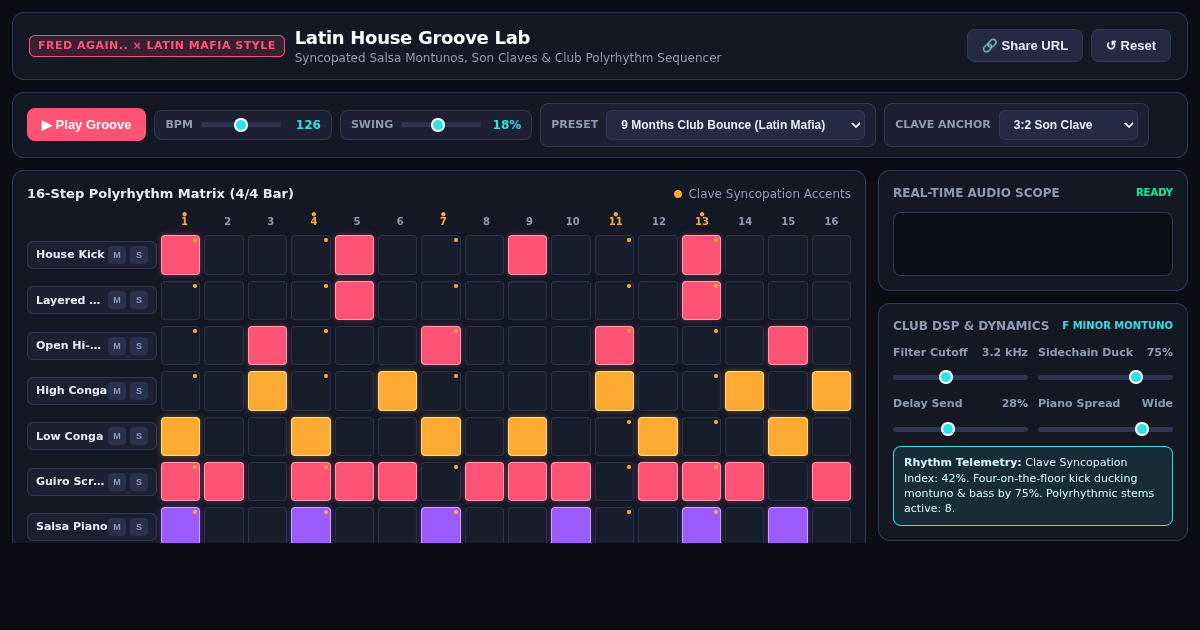Toggle Open Hi-hat step 7
The image size is (1200, 630).
click(441, 346)
